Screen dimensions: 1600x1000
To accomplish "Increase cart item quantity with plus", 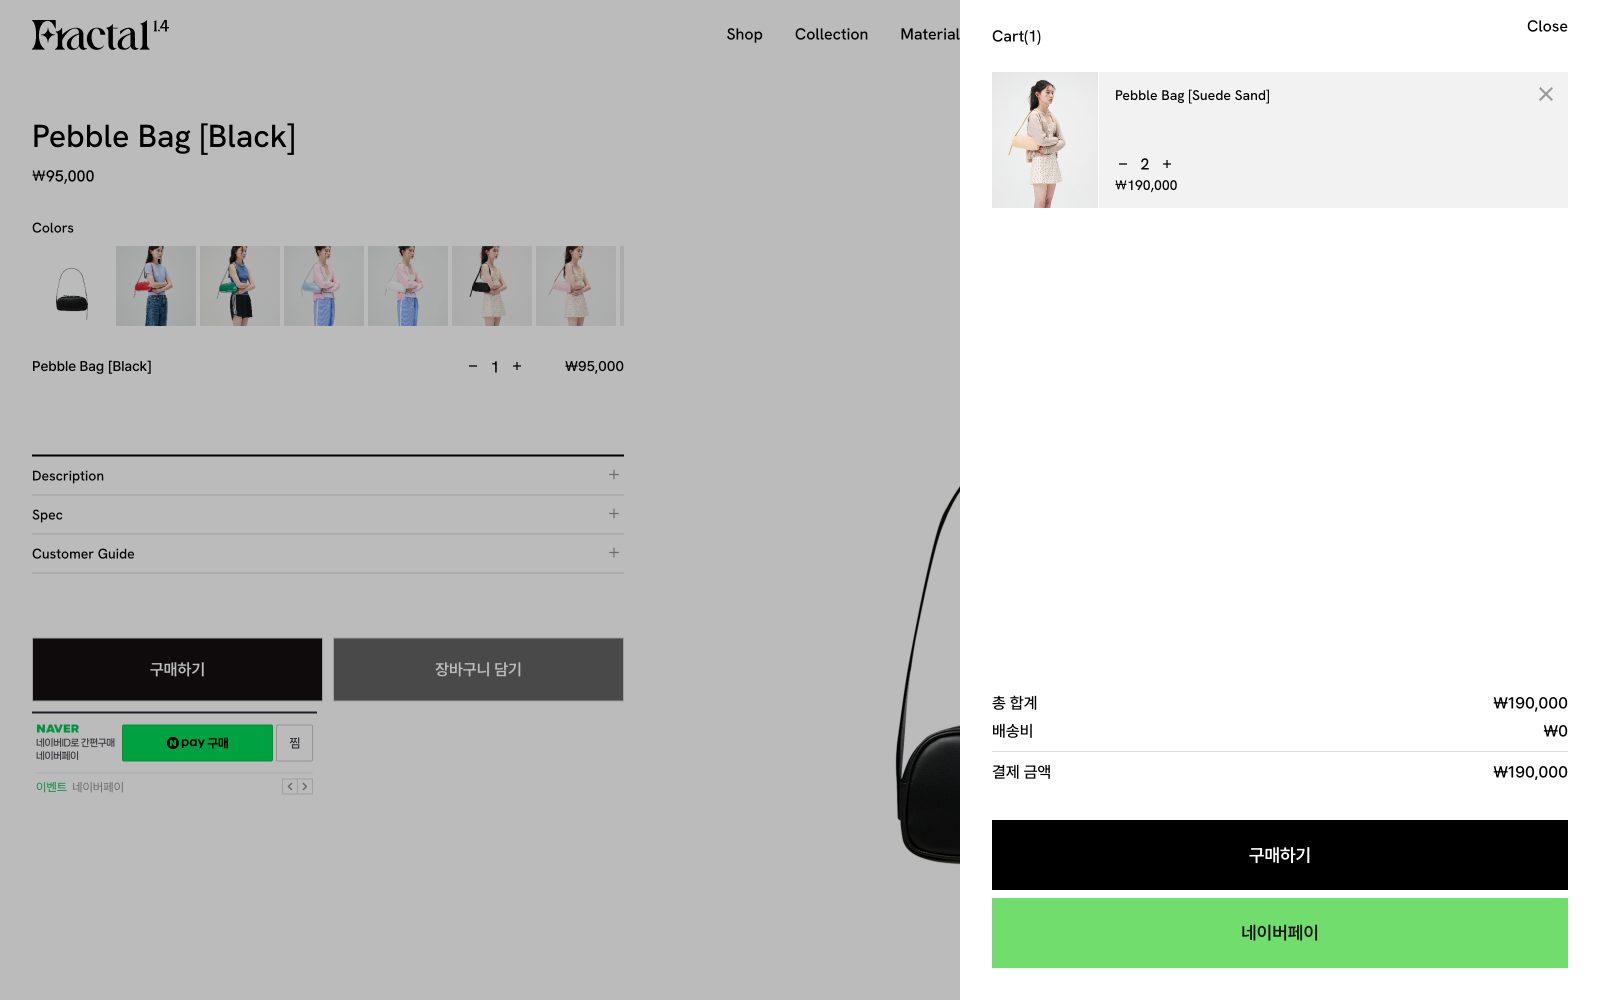I will (1167, 164).
